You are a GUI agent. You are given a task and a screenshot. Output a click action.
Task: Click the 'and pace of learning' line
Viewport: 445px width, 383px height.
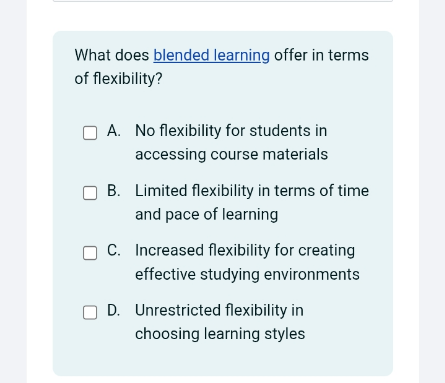tap(206, 215)
